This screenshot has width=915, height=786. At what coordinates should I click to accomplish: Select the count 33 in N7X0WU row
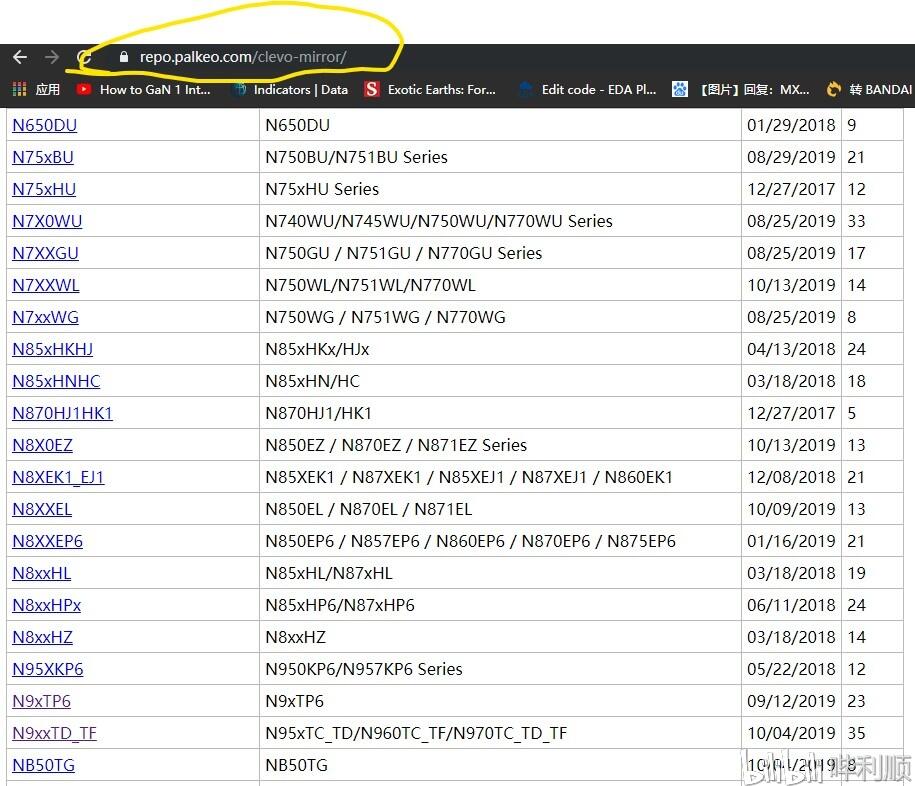(856, 222)
